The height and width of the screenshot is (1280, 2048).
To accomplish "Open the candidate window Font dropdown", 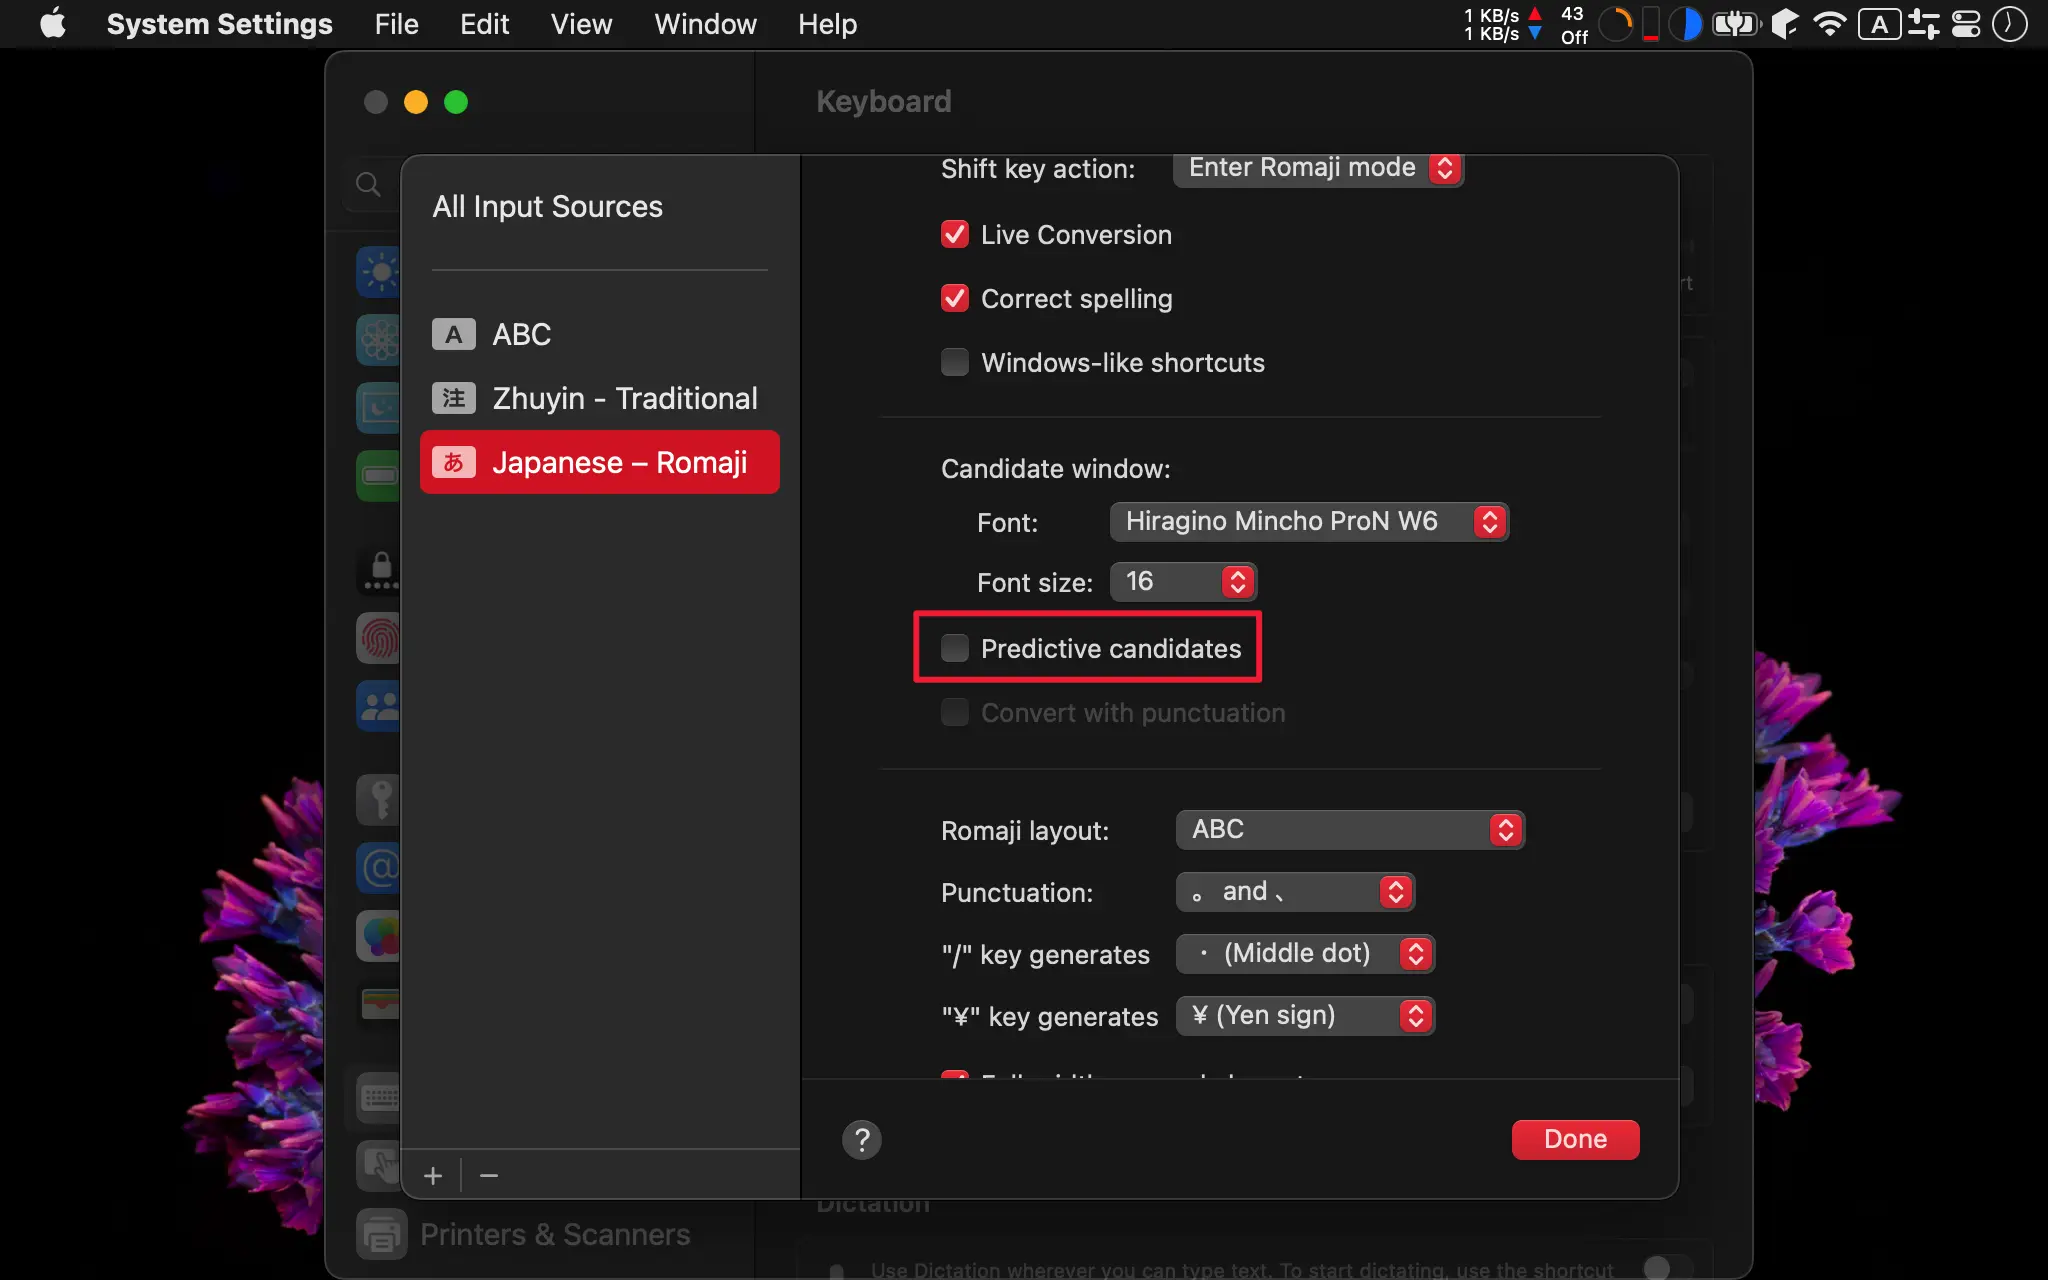I will 1309,521.
